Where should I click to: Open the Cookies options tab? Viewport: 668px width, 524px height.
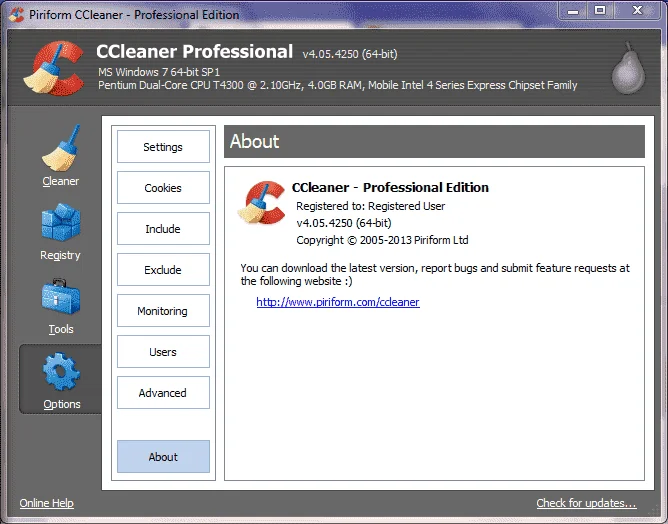[163, 187]
